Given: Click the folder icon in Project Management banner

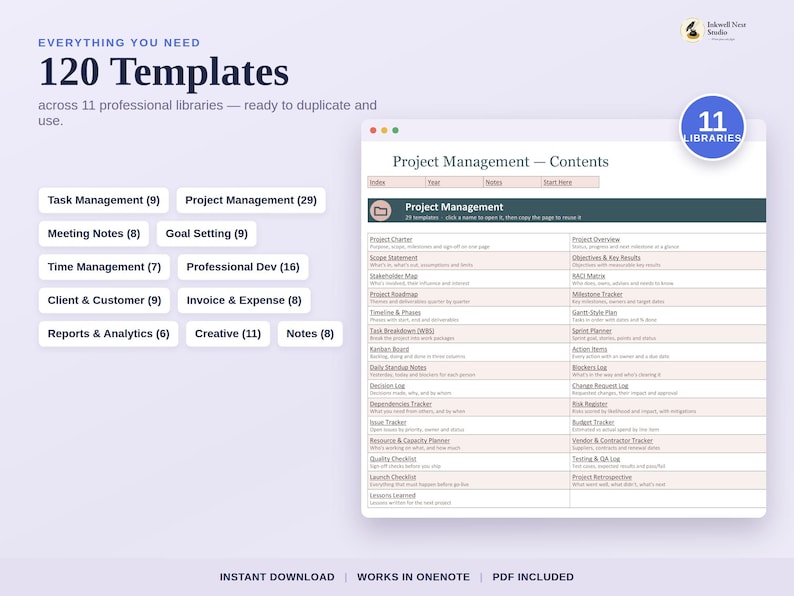Looking at the screenshot, I should [x=381, y=211].
